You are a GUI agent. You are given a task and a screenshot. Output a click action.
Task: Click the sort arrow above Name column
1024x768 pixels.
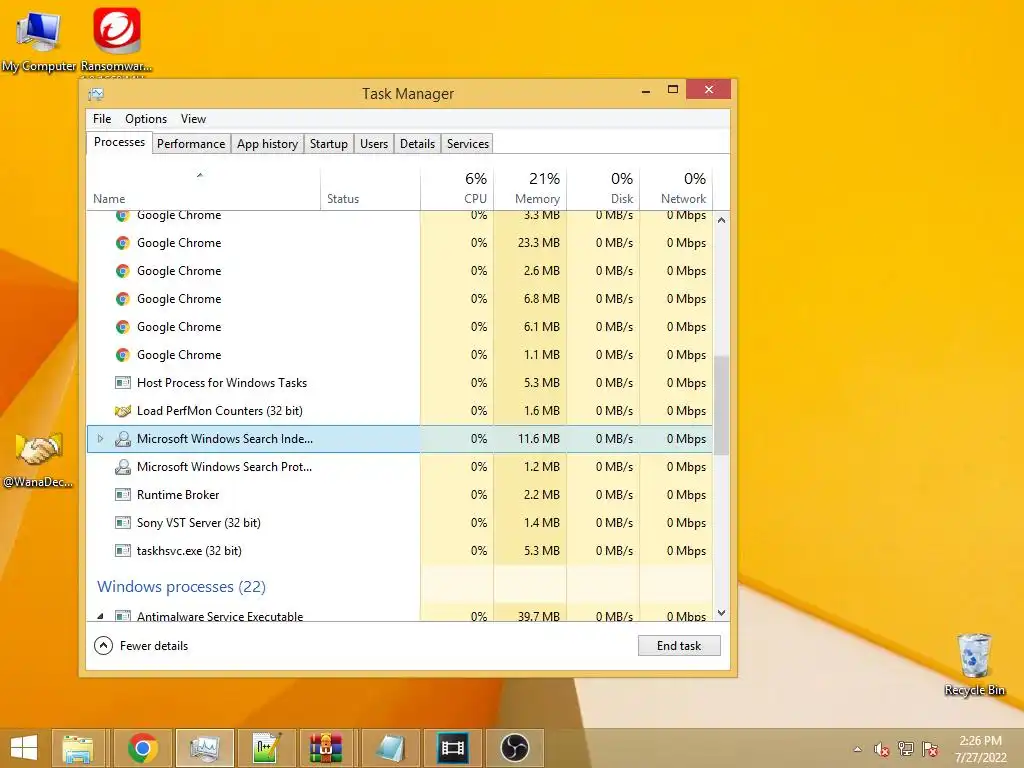tap(200, 175)
